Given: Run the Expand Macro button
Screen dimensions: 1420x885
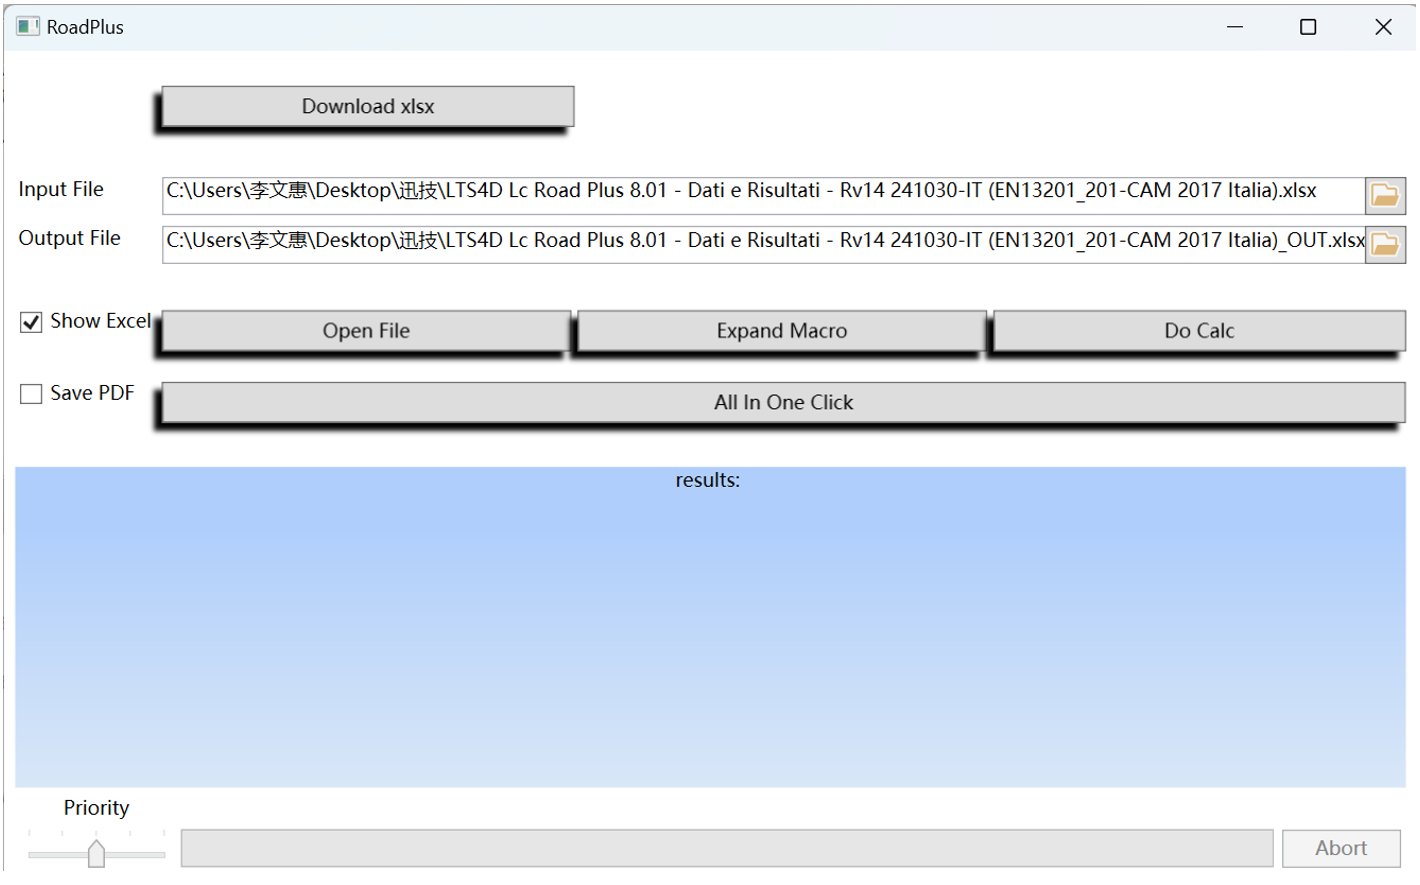Looking at the screenshot, I should click(x=781, y=331).
